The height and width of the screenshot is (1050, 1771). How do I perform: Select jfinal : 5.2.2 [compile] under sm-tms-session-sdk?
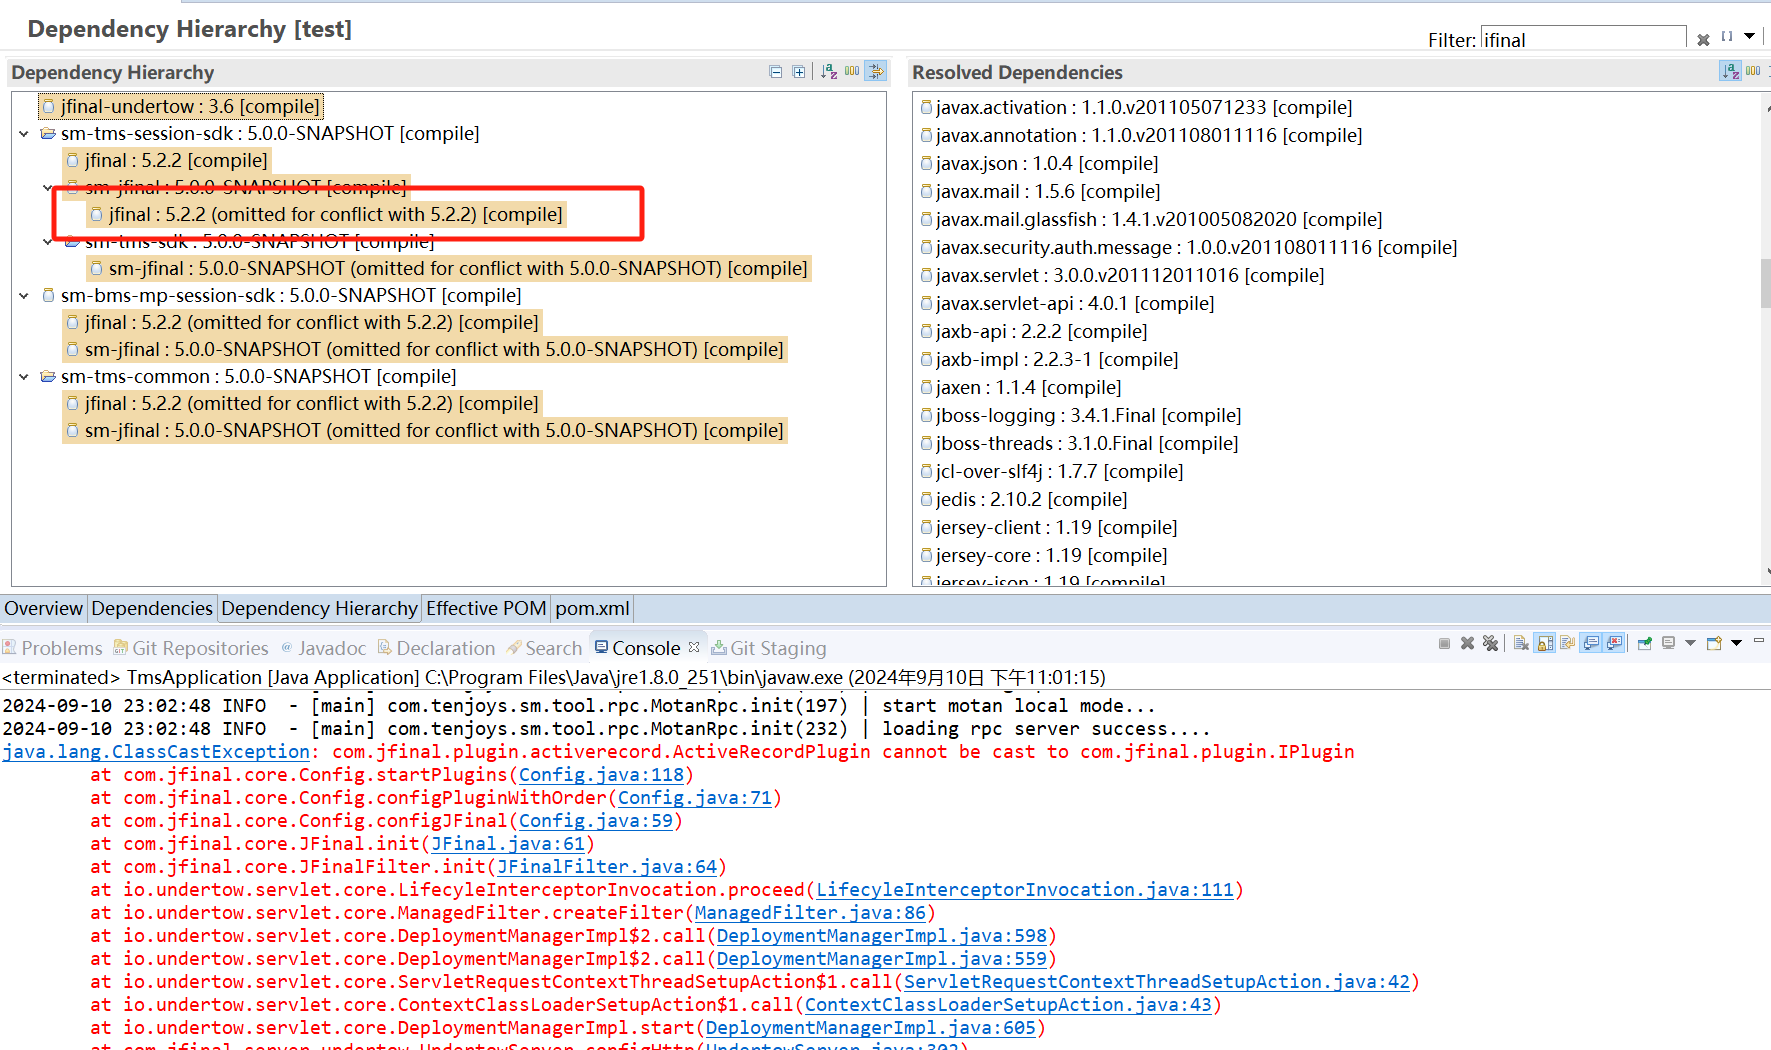(x=167, y=160)
